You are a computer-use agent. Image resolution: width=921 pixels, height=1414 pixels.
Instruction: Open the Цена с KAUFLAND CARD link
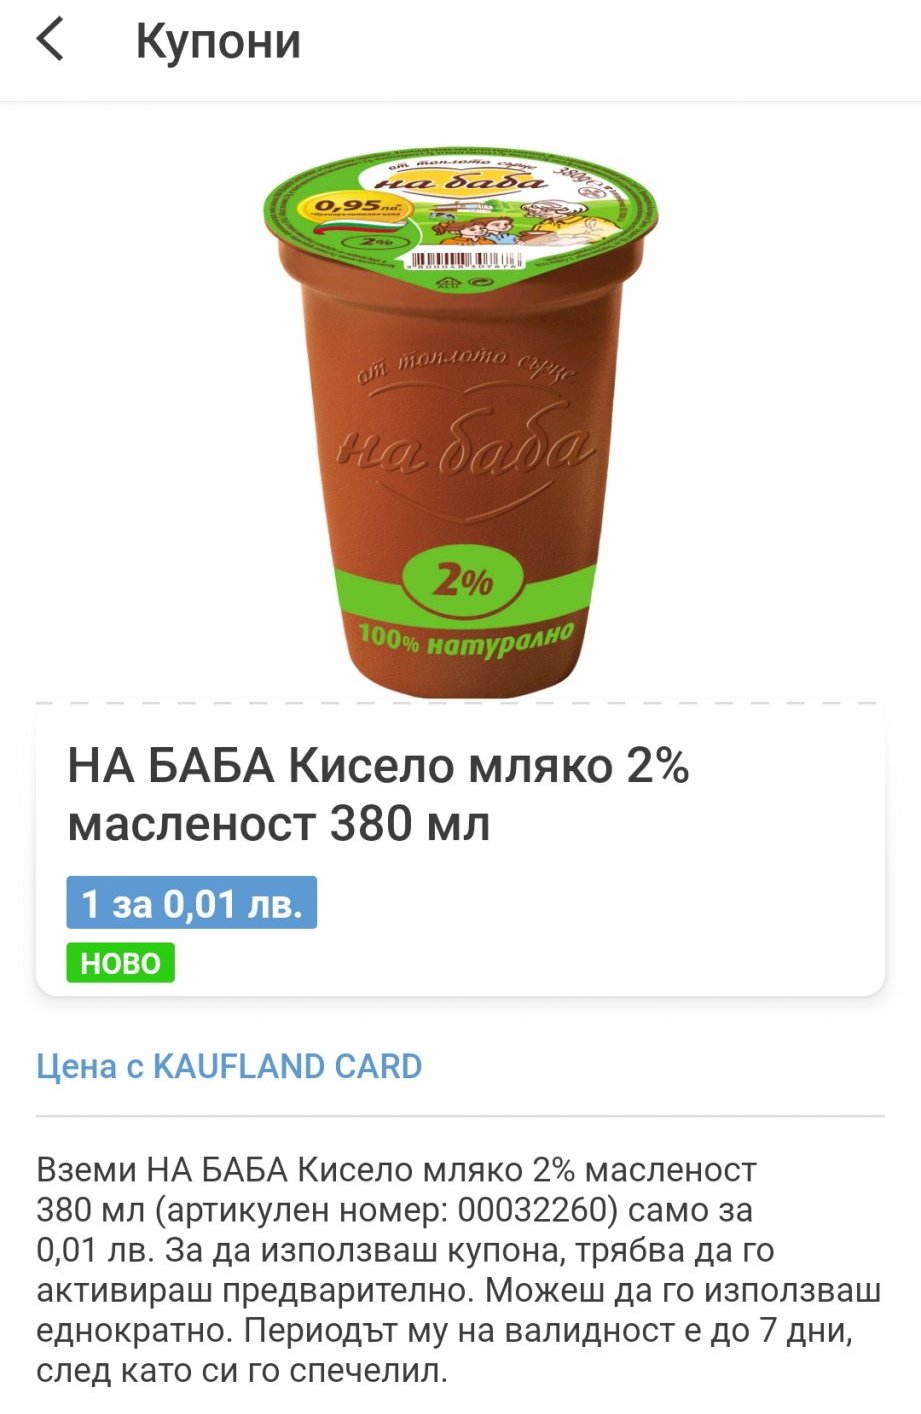coord(229,1066)
